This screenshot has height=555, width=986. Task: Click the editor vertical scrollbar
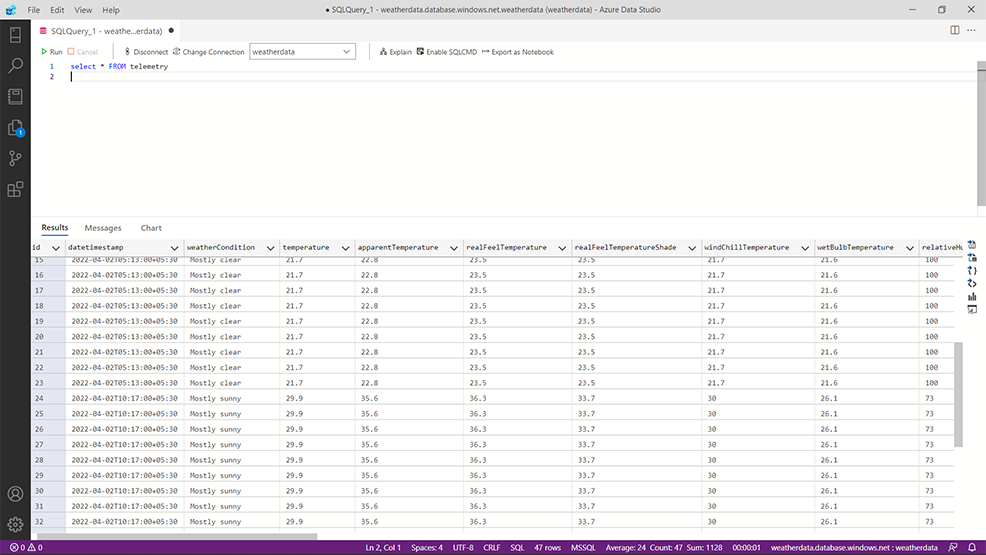[x=981, y=133]
